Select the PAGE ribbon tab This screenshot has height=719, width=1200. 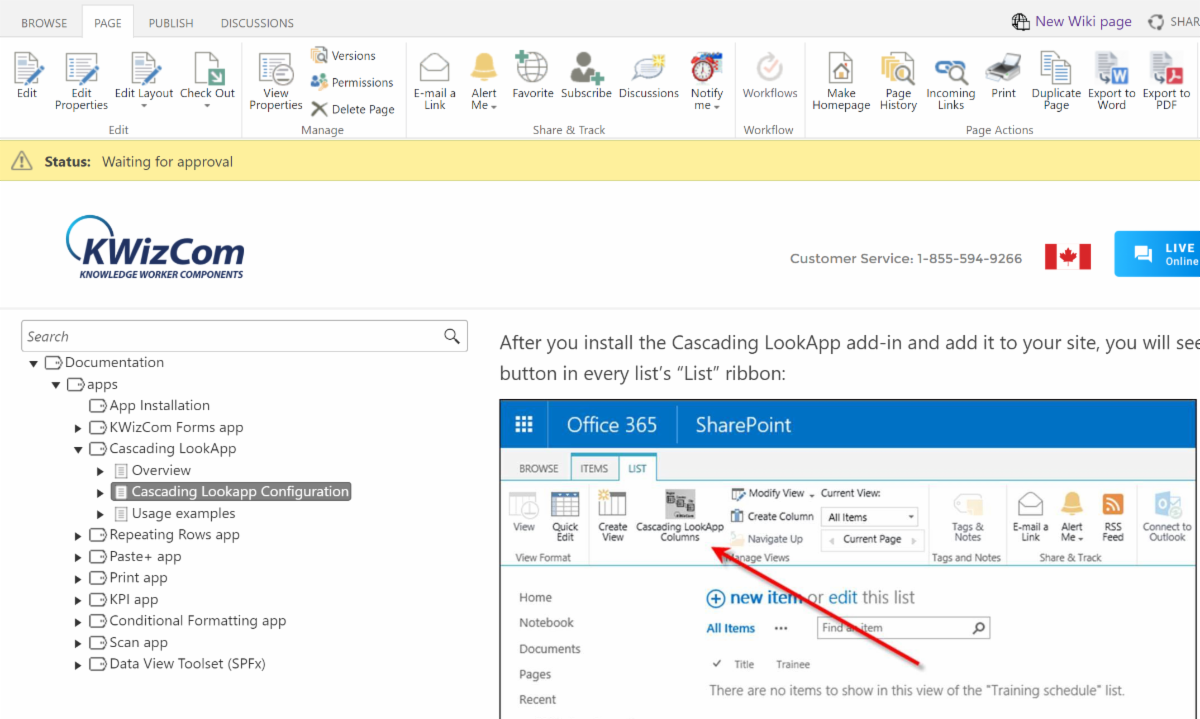coord(108,23)
